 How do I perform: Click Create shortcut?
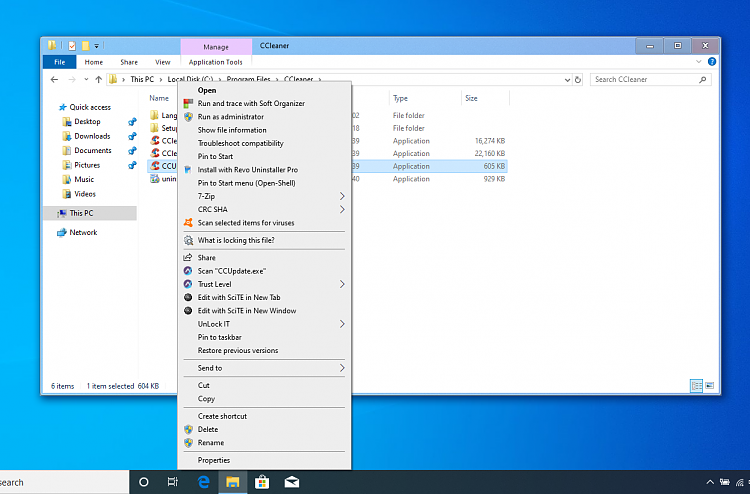tap(264, 417)
